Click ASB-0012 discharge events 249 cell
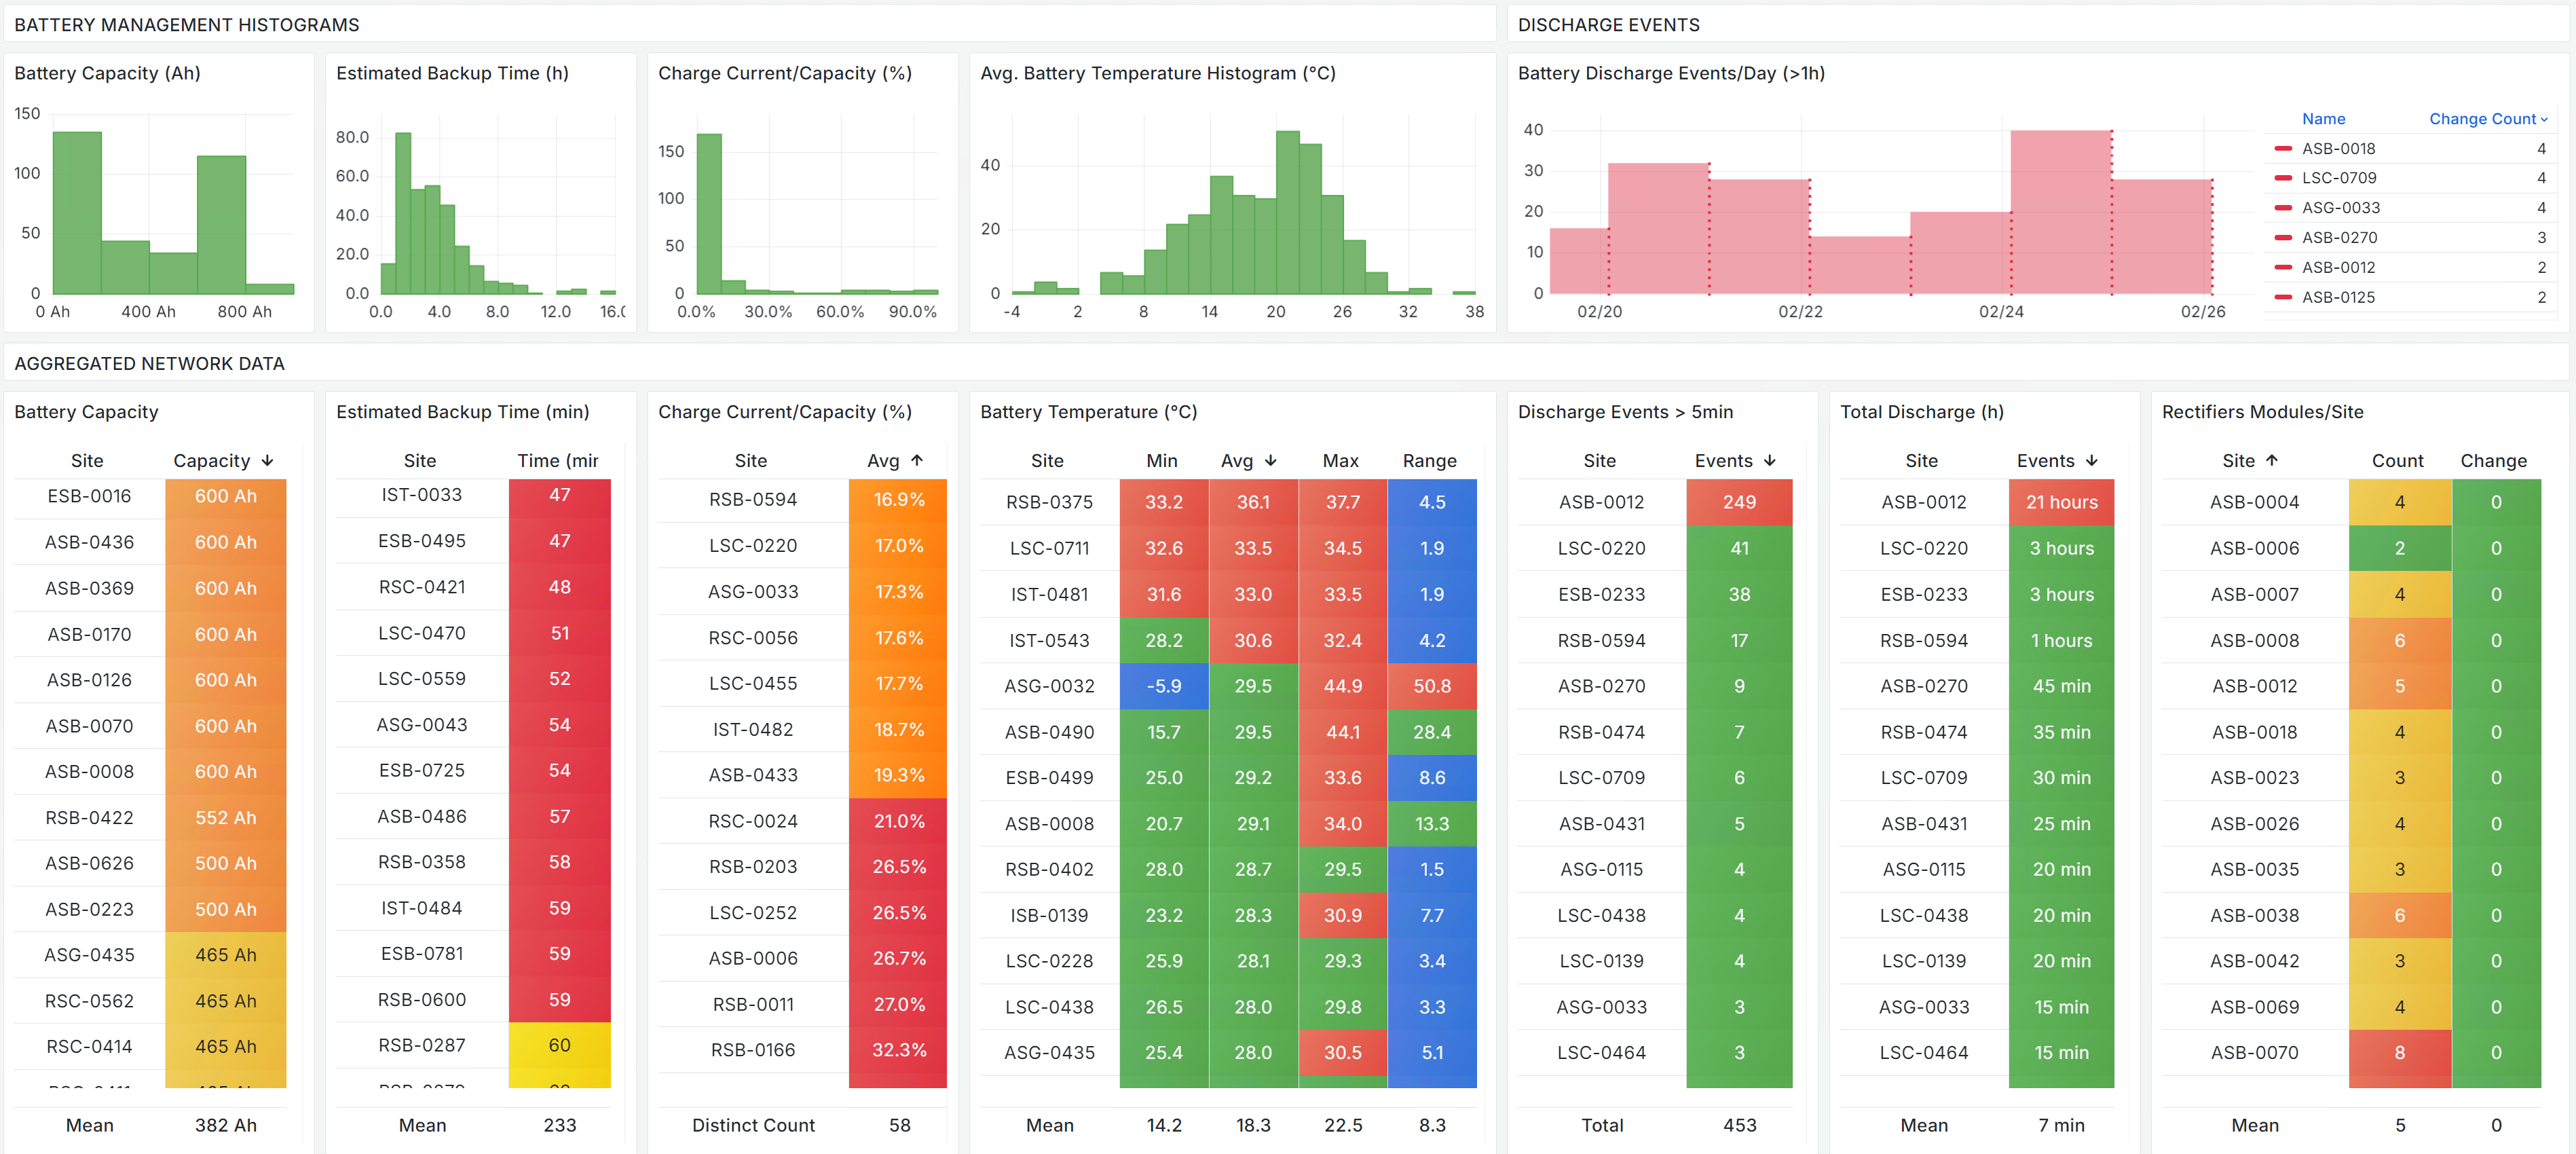Viewport: 2576px width, 1154px height. (1739, 502)
